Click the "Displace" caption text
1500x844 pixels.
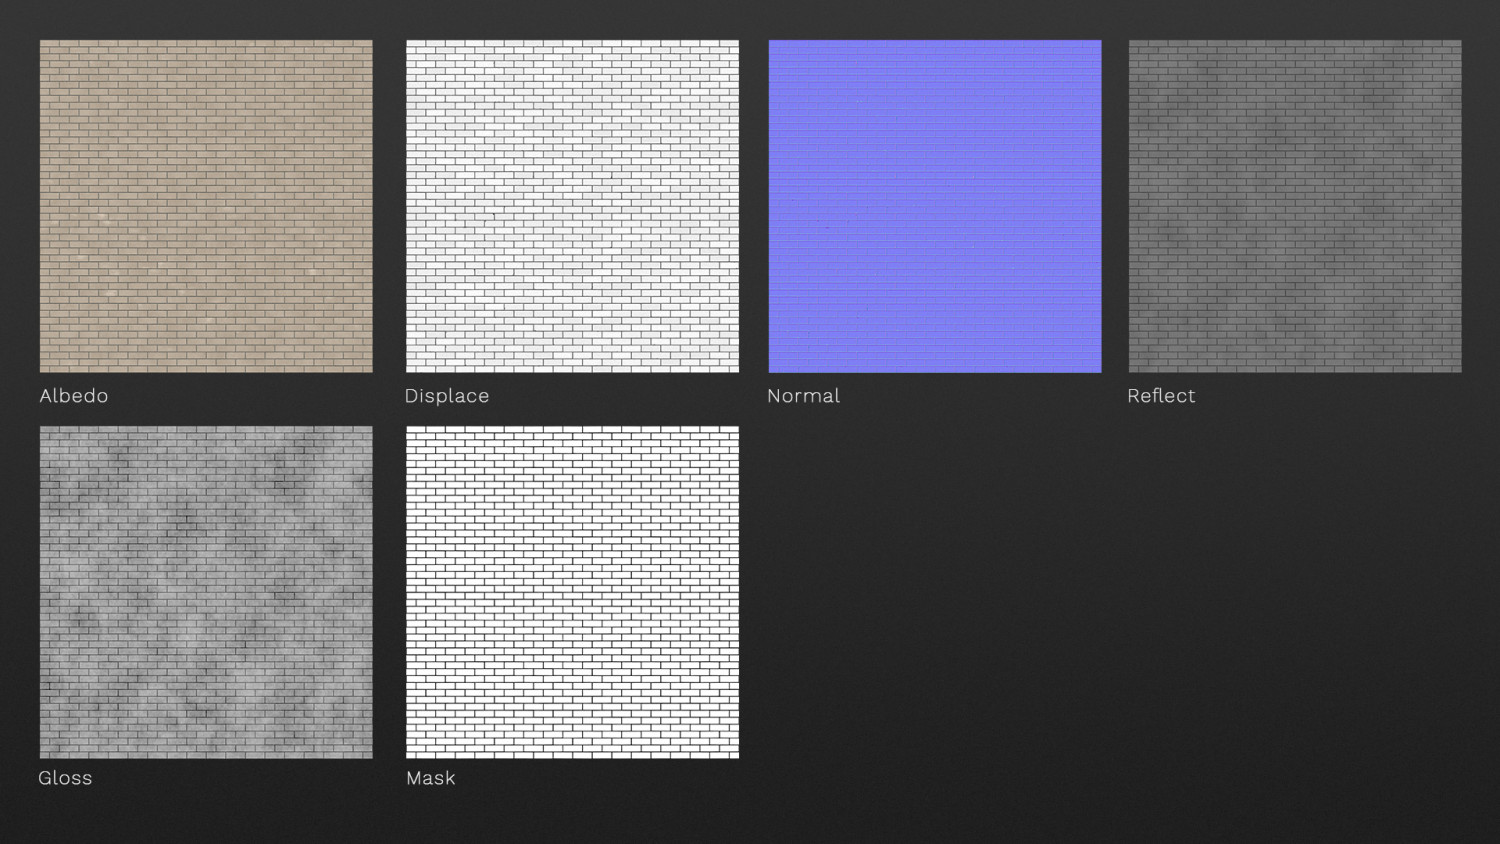(447, 396)
